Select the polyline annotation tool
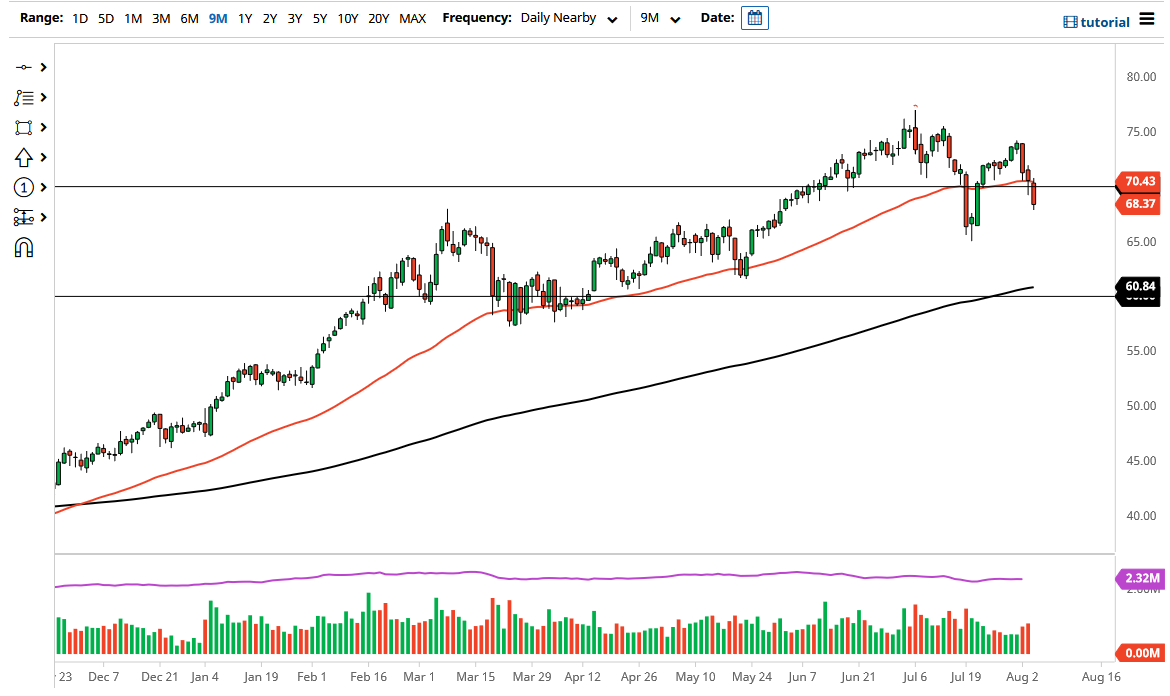This screenshot has height=696, width=1170. [x=24, y=97]
